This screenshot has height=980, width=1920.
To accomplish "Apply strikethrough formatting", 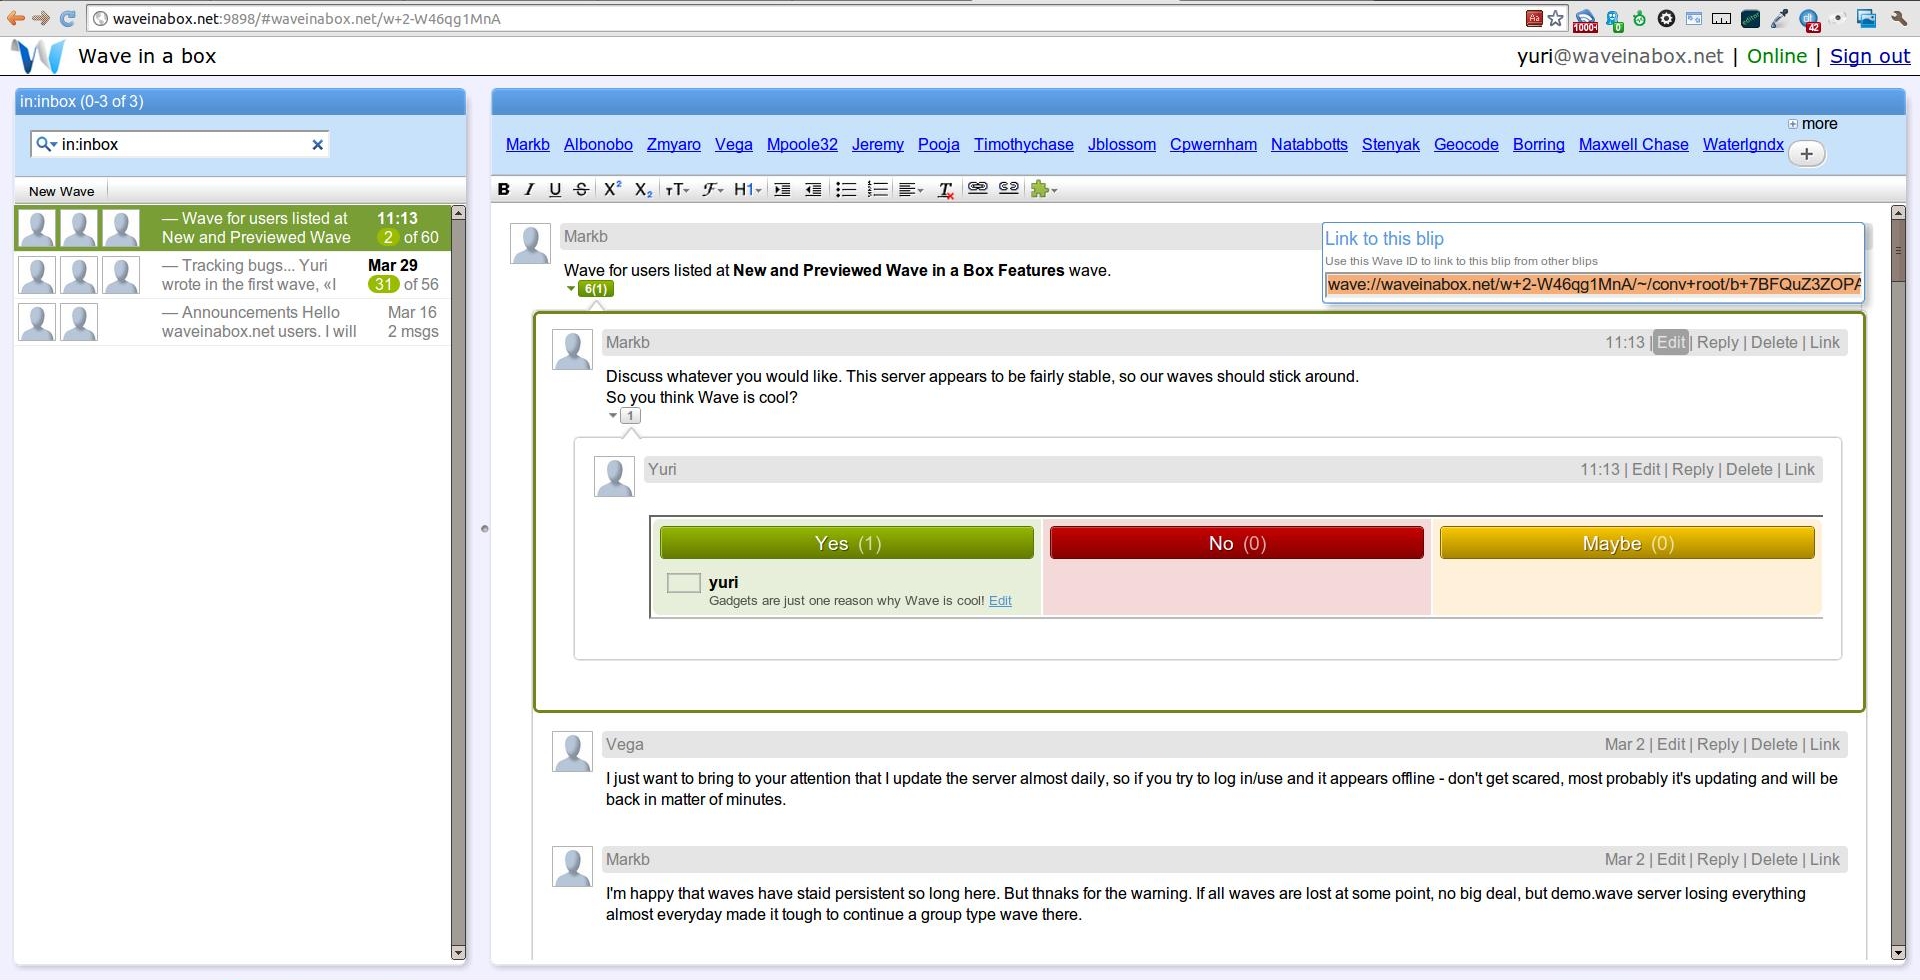I will click(581, 189).
